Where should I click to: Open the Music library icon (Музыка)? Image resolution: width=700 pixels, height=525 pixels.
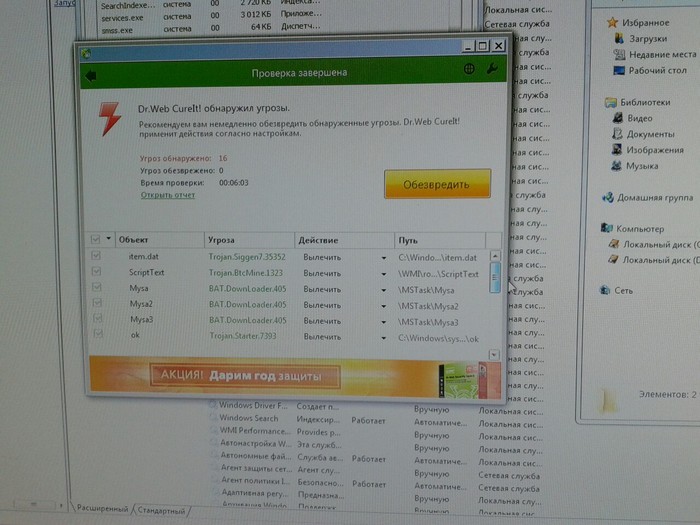(x=617, y=166)
